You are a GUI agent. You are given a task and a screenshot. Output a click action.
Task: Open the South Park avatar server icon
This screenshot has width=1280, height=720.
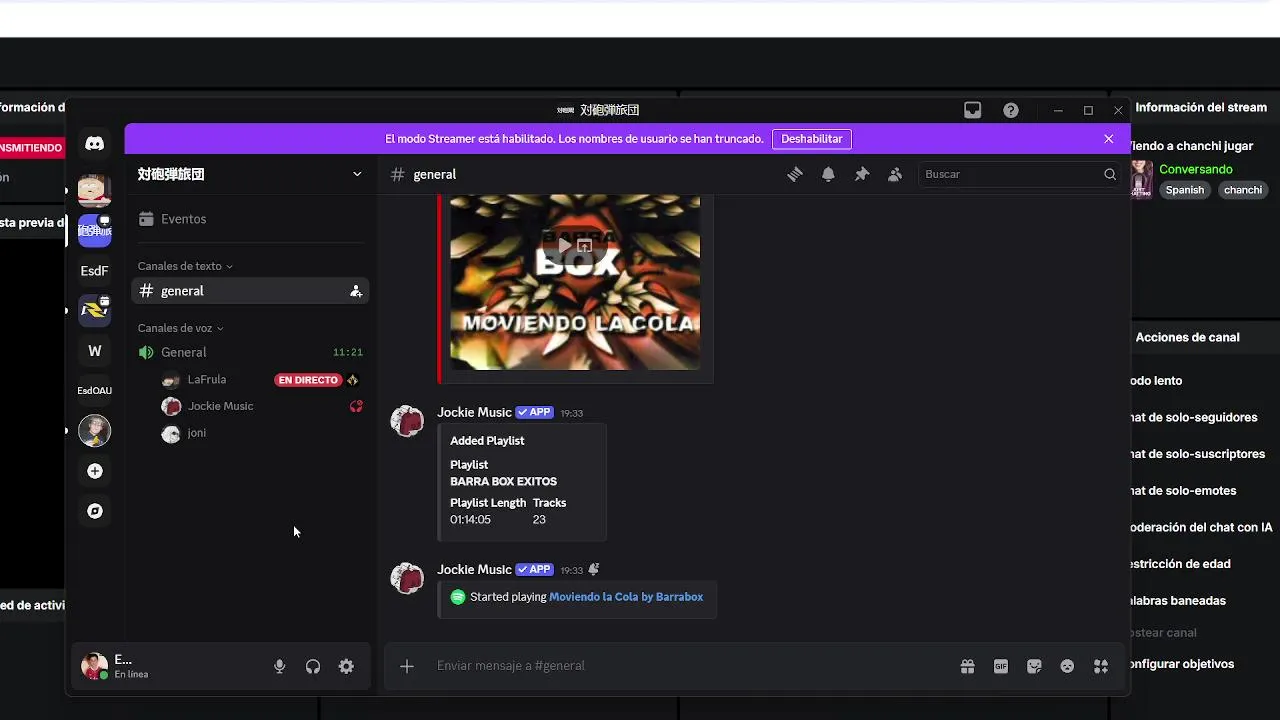(x=95, y=190)
